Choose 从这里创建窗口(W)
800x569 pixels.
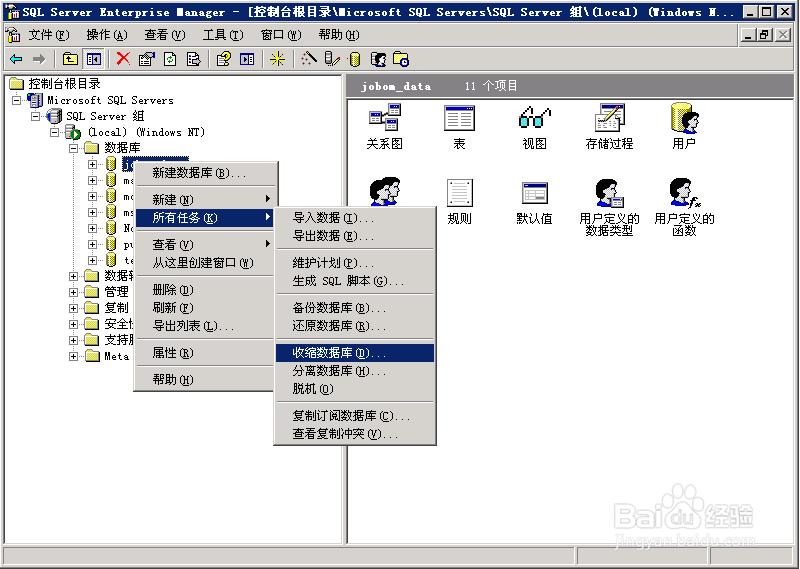(205, 263)
